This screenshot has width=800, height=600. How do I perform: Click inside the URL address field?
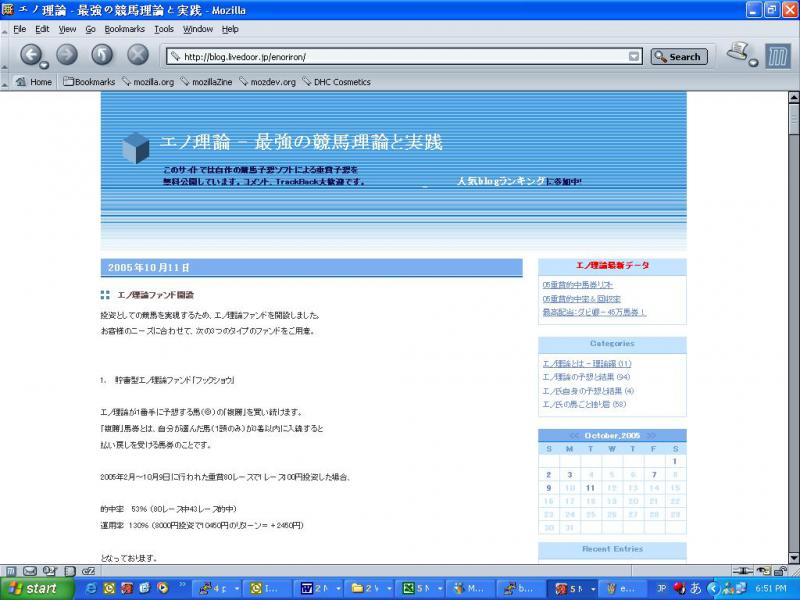point(400,57)
